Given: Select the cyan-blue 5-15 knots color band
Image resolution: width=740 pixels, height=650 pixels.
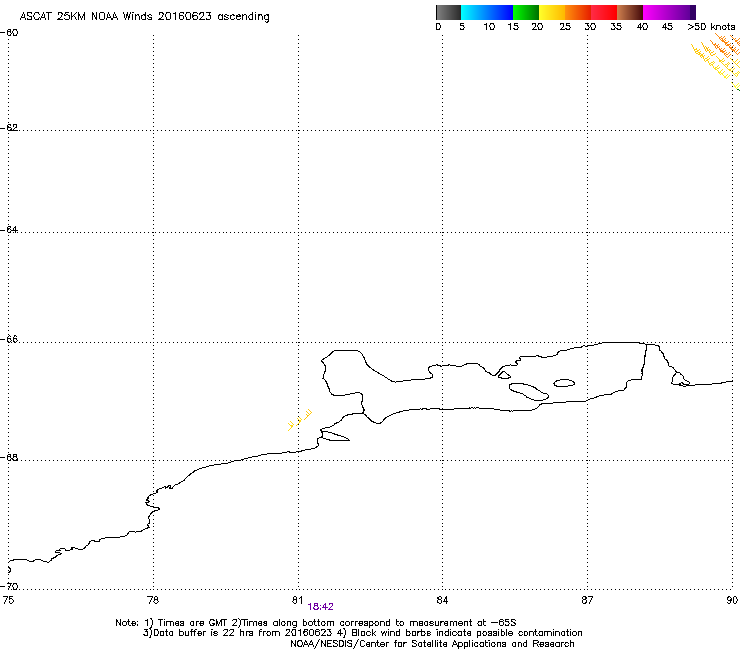Looking at the screenshot, I should pyautogui.click(x=487, y=12).
